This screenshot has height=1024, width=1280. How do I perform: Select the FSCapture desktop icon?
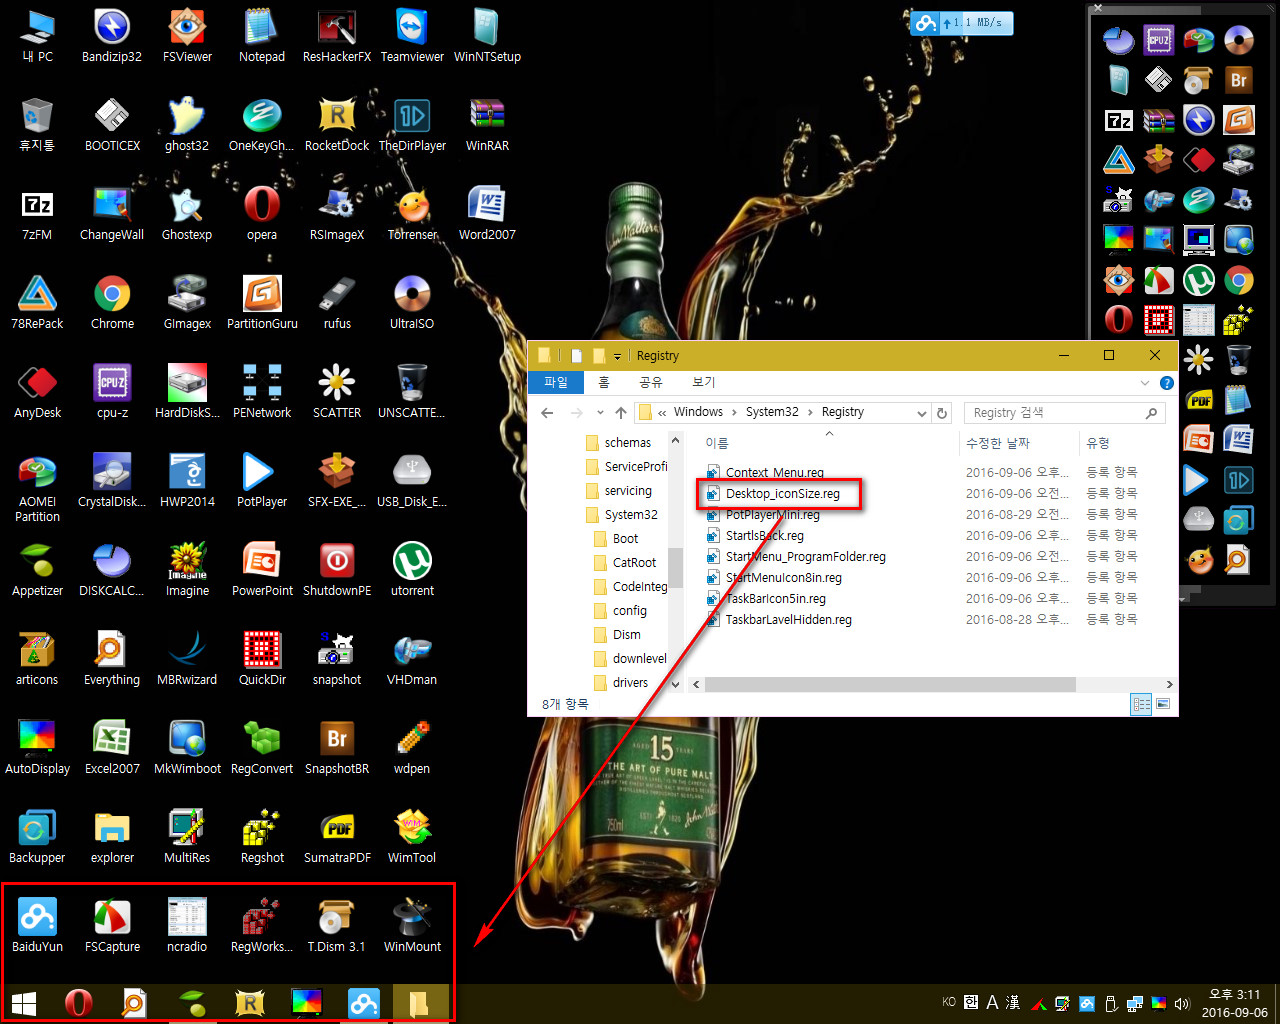coord(112,926)
